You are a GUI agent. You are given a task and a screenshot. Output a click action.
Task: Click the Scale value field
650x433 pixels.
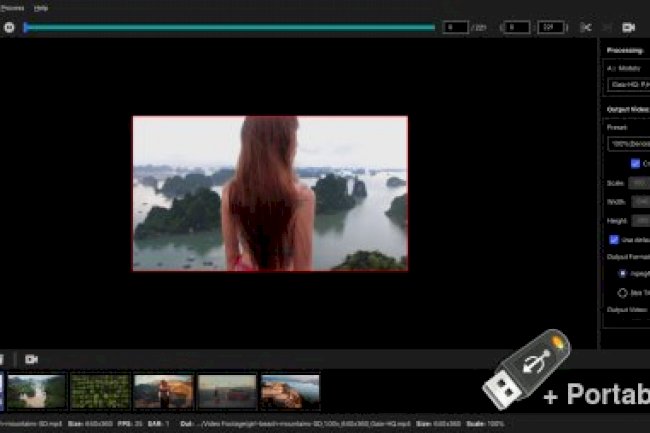(x=639, y=183)
